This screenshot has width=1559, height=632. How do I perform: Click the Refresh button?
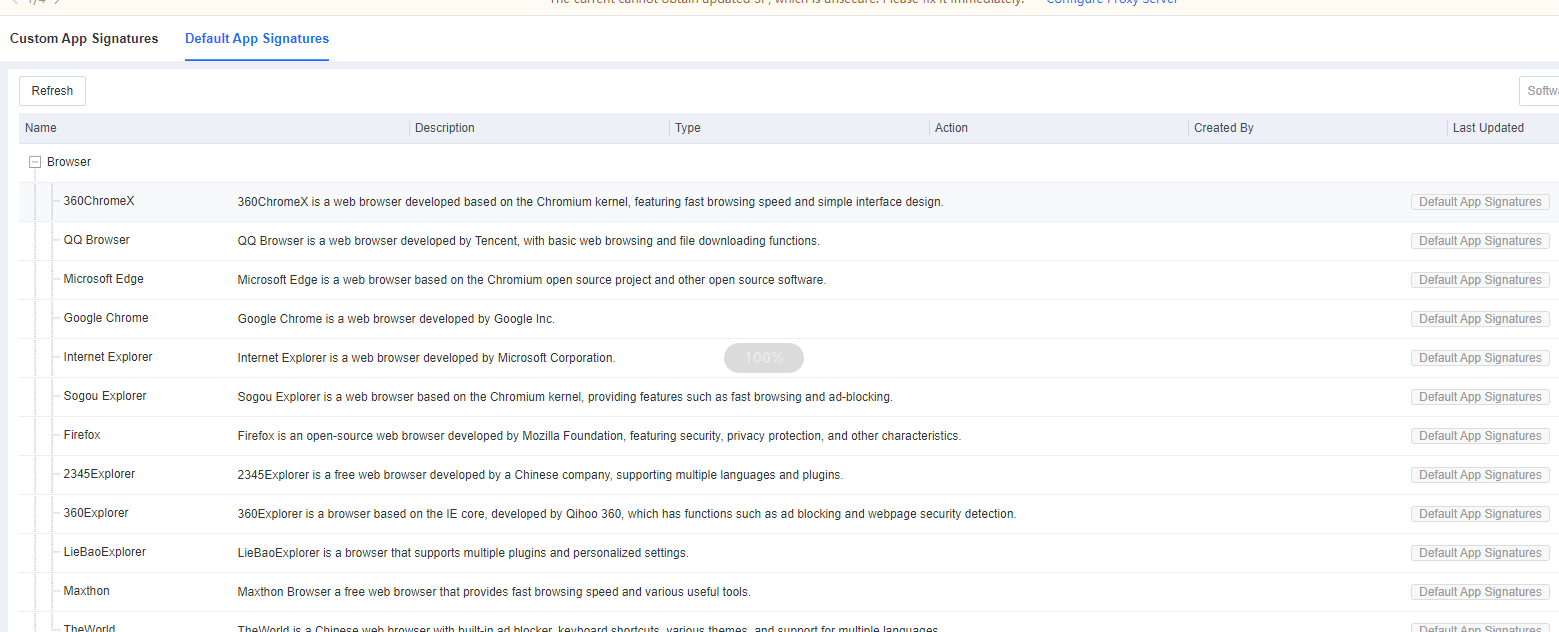point(52,91)
